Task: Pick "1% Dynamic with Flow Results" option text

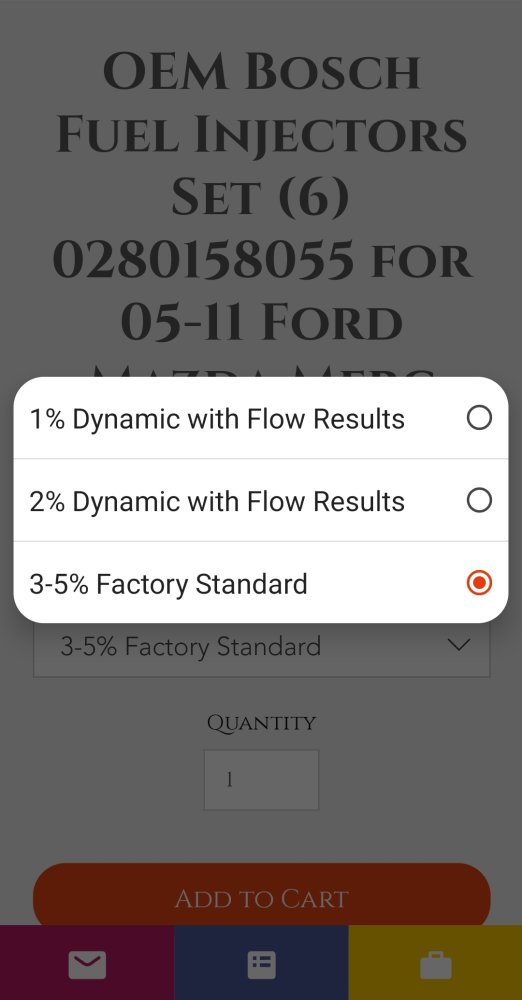Action: pyautogui.click(x=217, y=419)
